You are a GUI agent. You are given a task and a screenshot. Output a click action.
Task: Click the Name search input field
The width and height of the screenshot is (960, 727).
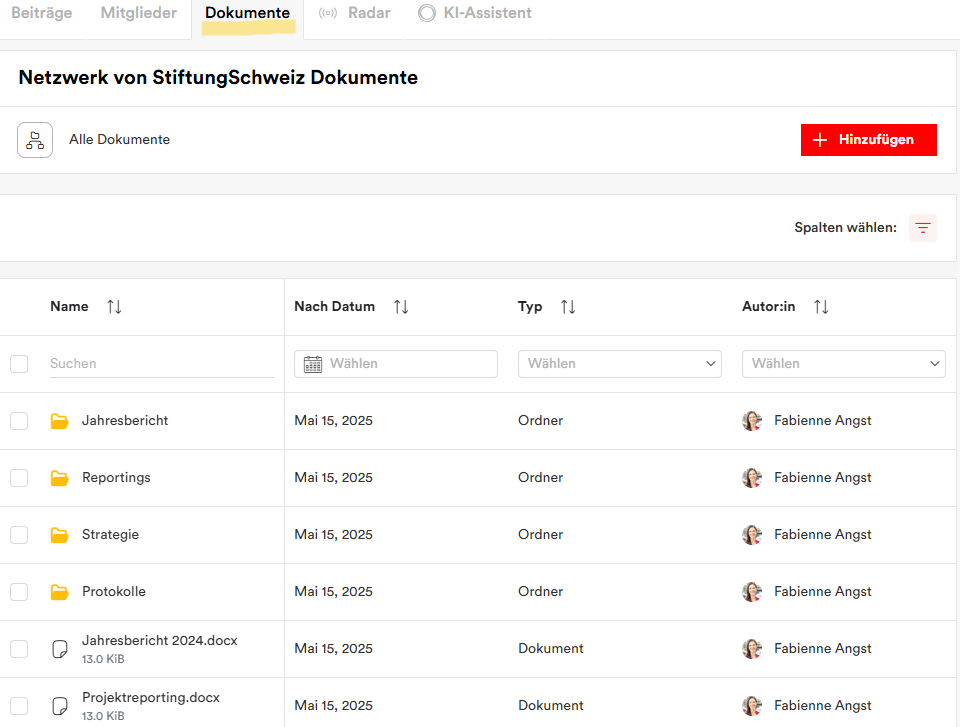(x=161, y=364)
